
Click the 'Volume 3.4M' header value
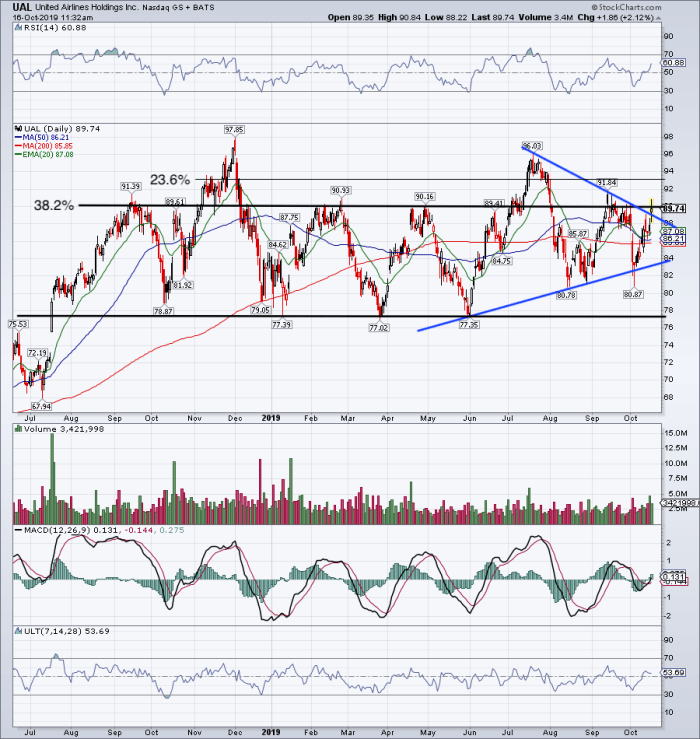point(546,17)
